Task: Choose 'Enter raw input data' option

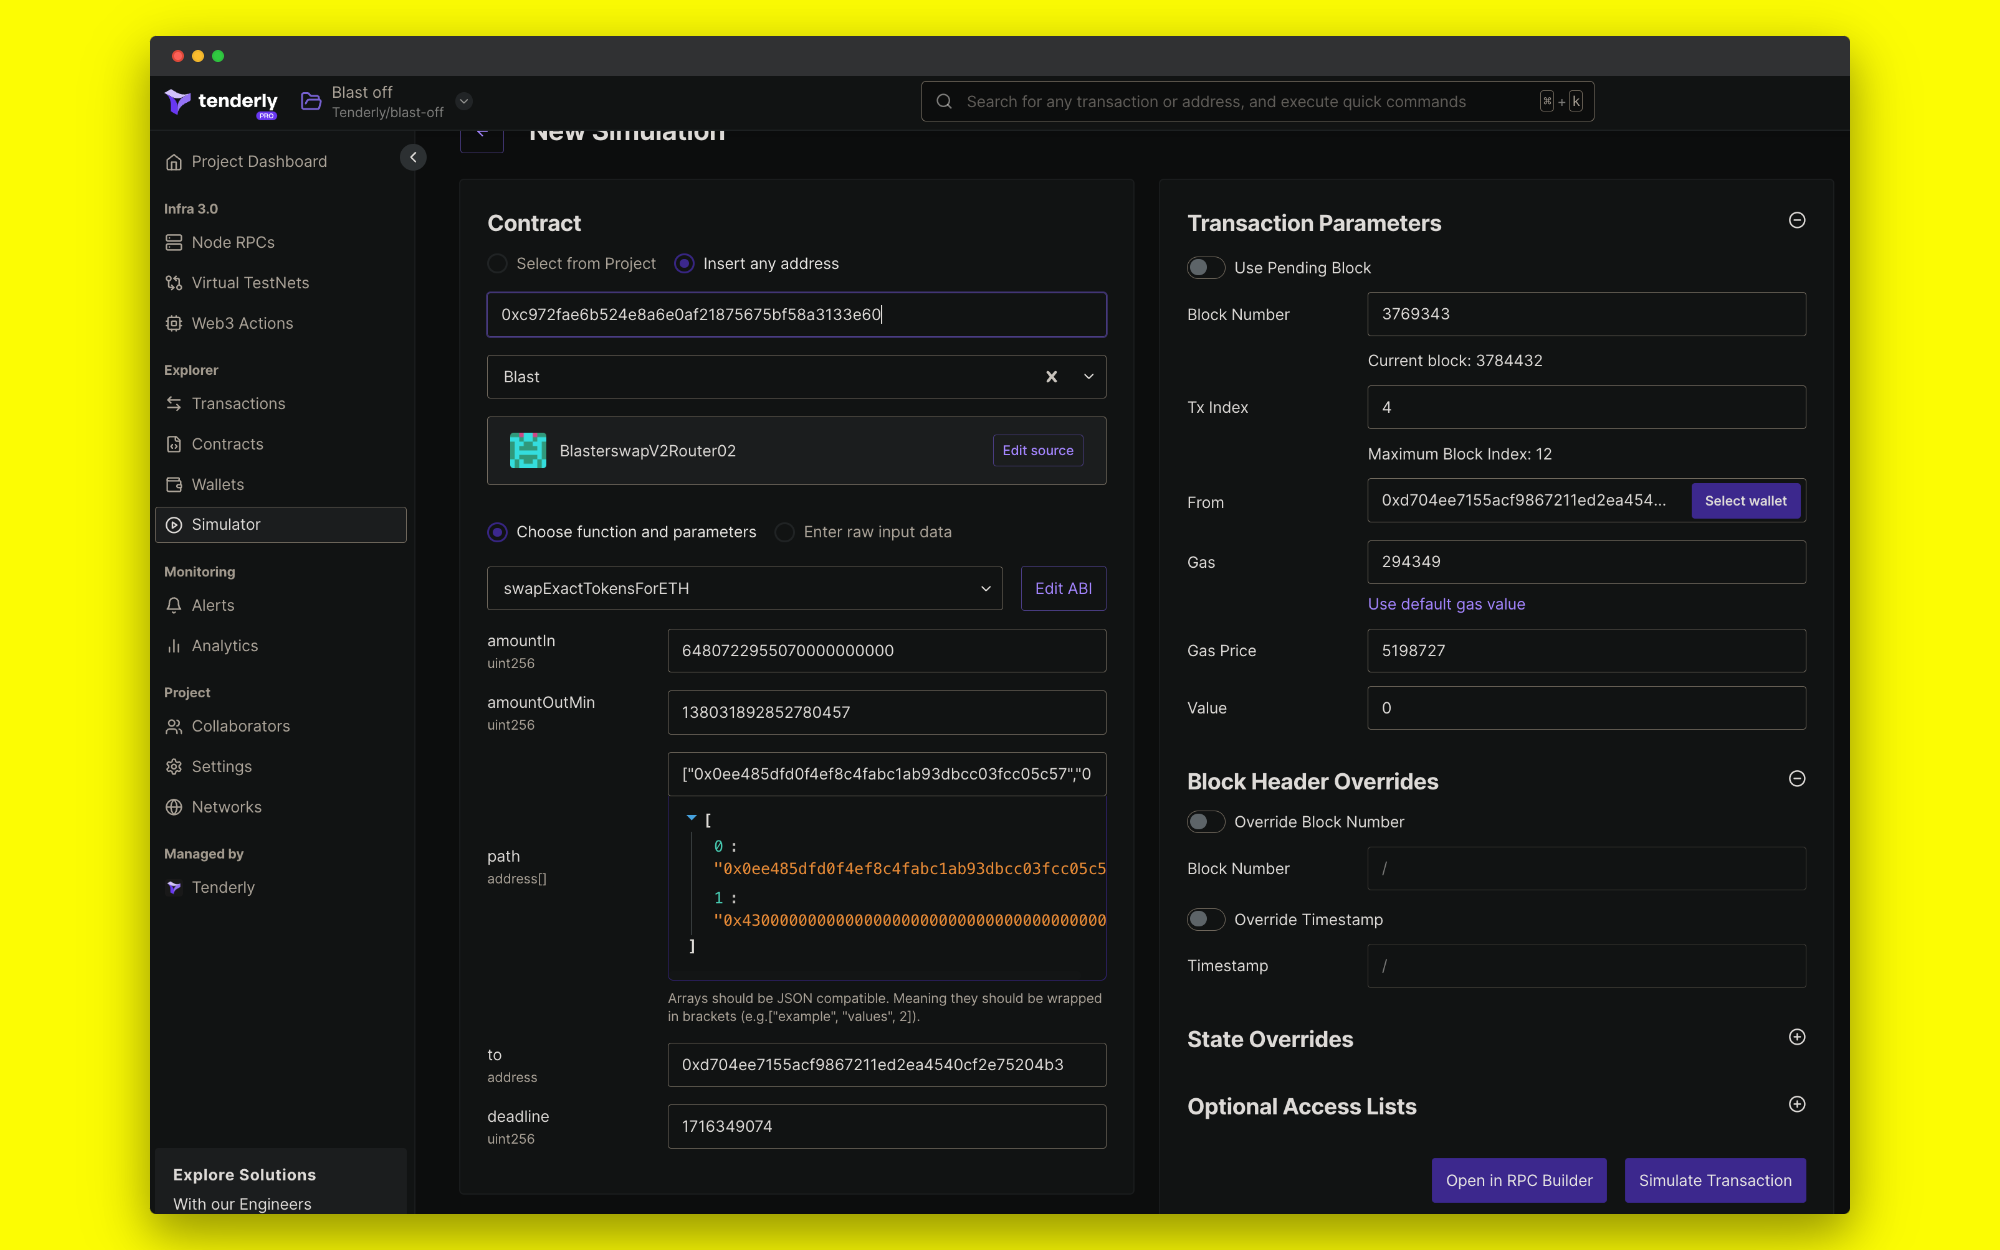Action: (785, 532)
